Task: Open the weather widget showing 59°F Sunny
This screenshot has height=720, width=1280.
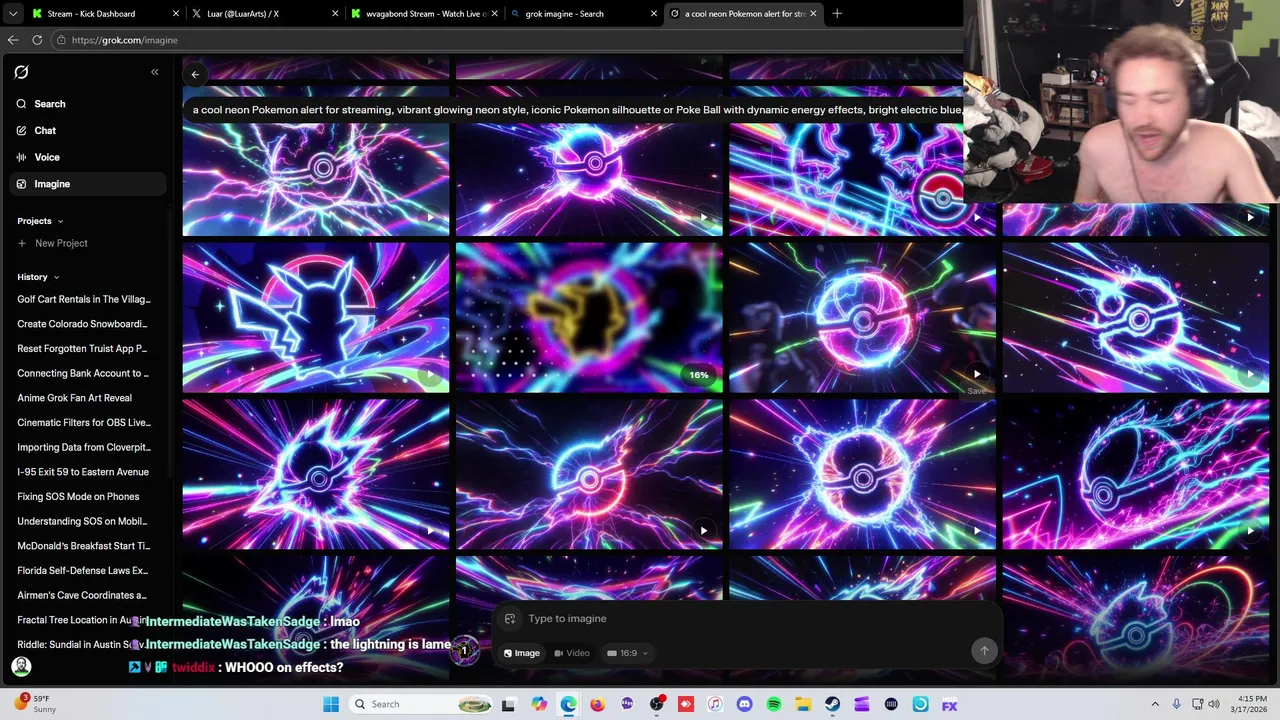Action: tap(35, 704)
